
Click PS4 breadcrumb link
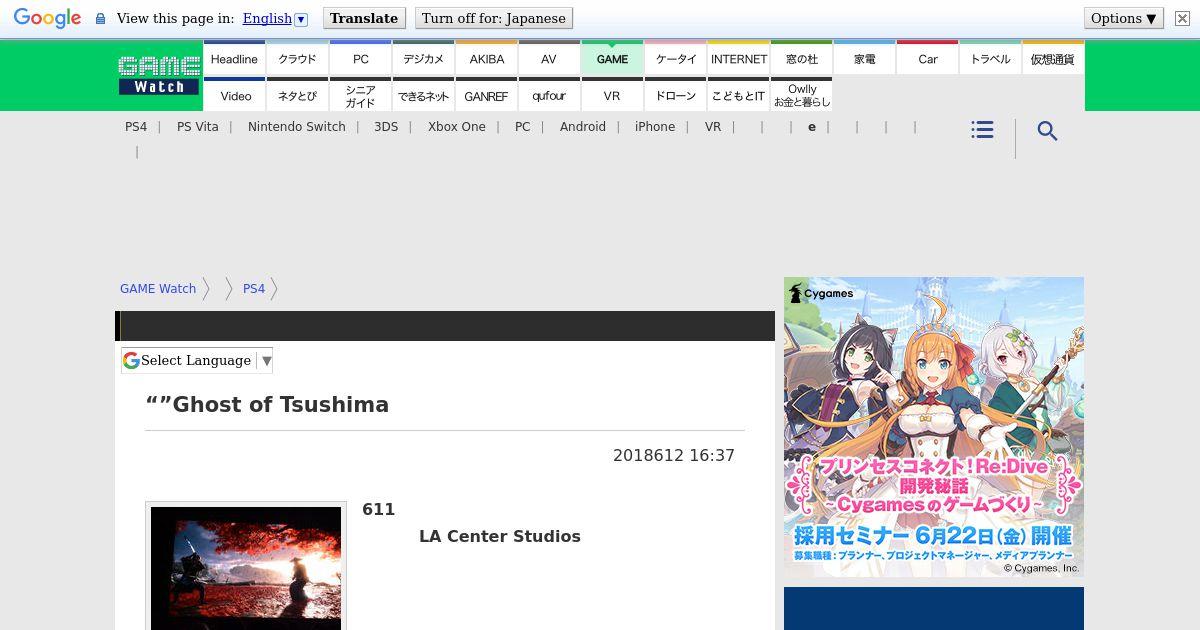tap(254, 289)
